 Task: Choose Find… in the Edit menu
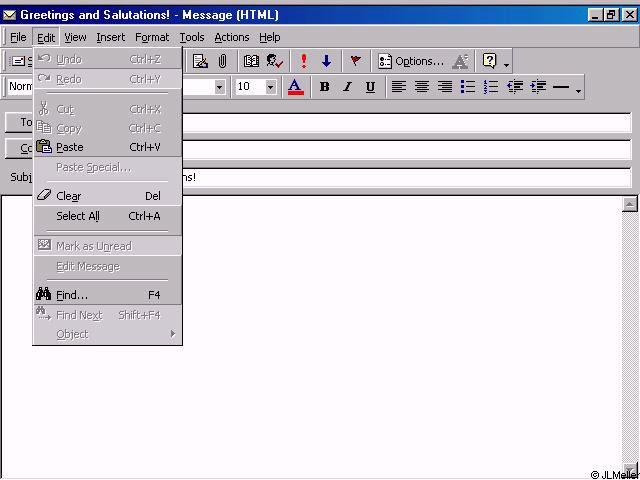tap(107, 295)
